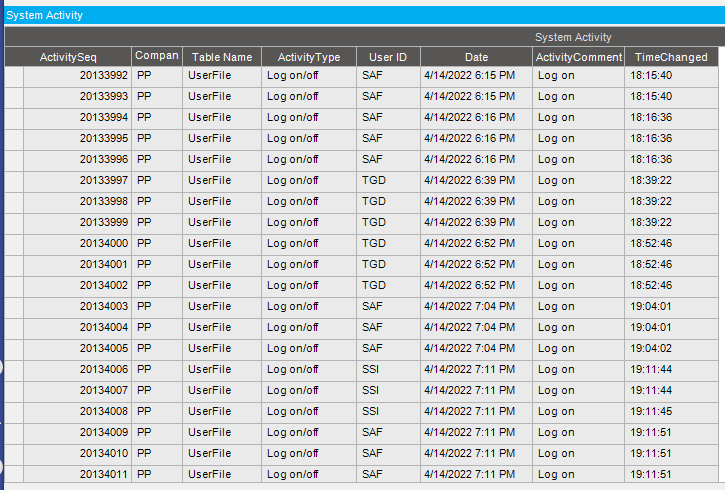Select the Date cell in row 20134007
The image size is (725, 490).
476,391
